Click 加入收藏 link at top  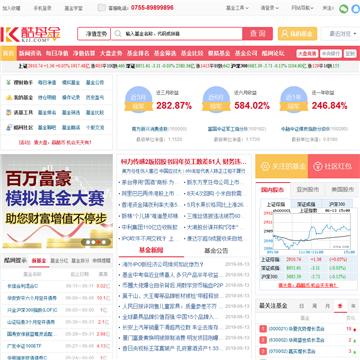pos(11,8)
